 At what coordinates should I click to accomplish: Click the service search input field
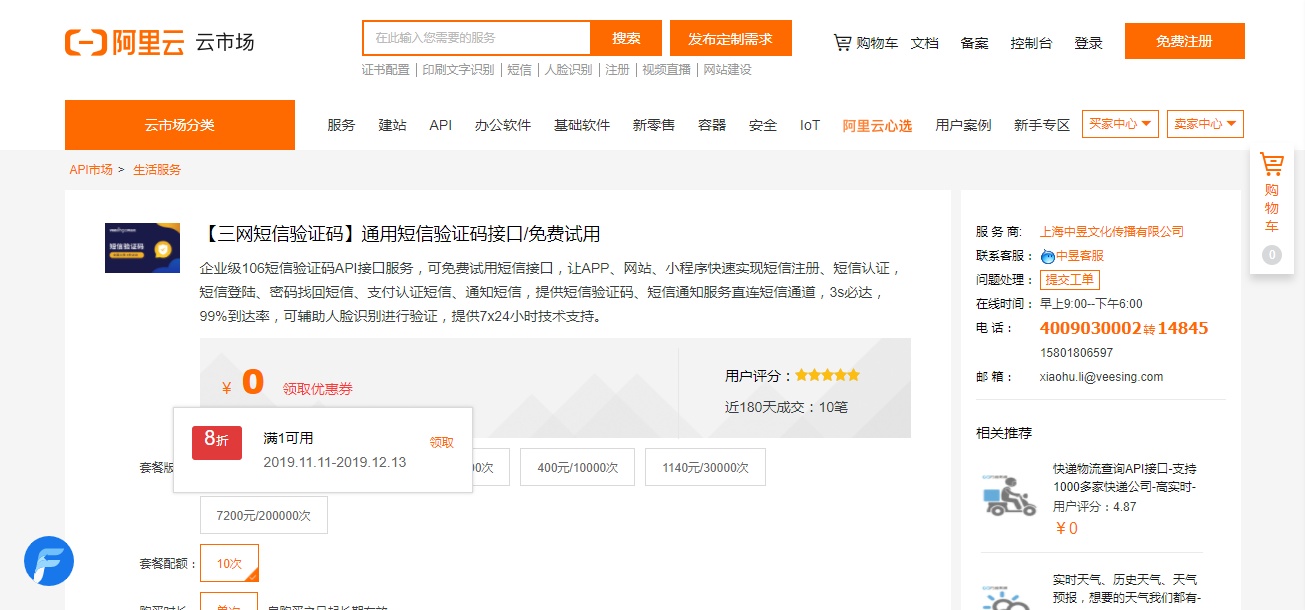(476, 38)
